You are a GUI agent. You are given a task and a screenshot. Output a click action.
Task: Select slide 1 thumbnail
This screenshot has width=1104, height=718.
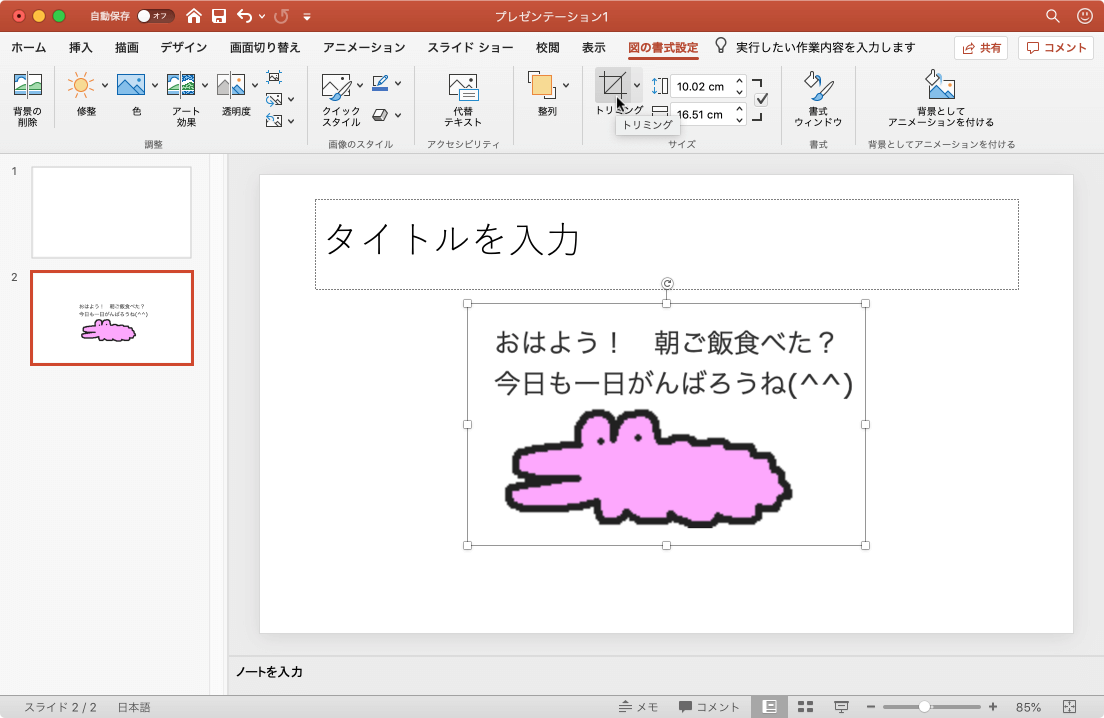pyautogui.click(x=111, y=212)
